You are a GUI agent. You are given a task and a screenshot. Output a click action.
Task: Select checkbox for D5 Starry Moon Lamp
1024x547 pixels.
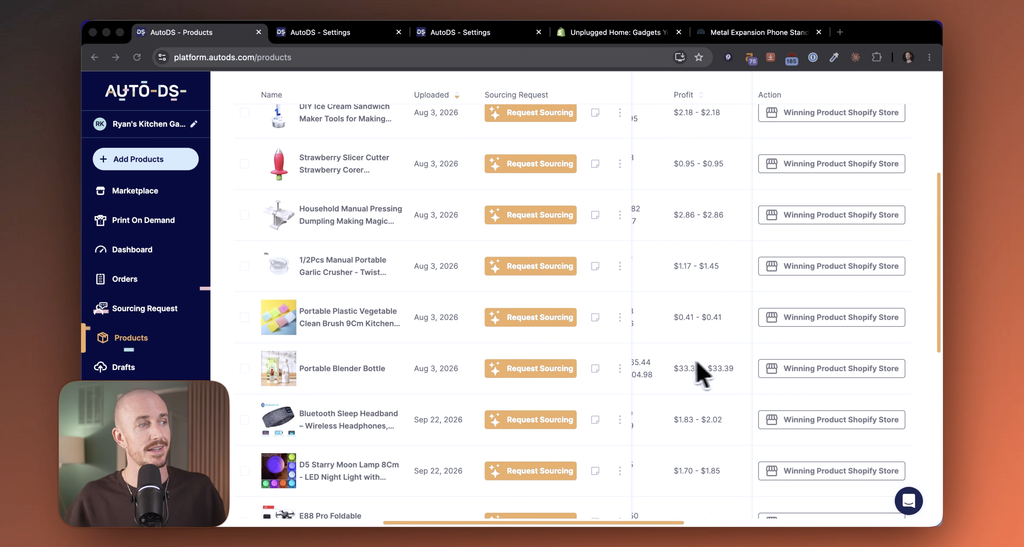pyautogui.click(x=244, y=471)
